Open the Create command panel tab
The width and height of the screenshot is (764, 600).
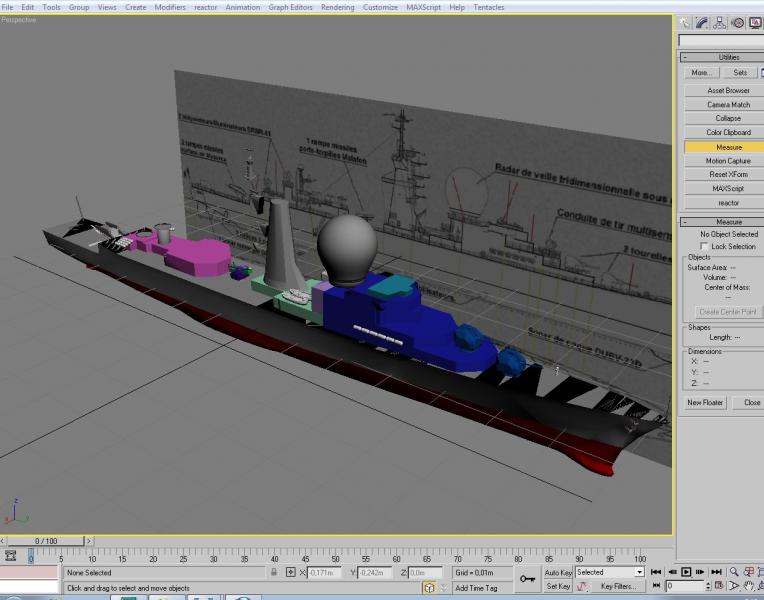tap(685, 23)
